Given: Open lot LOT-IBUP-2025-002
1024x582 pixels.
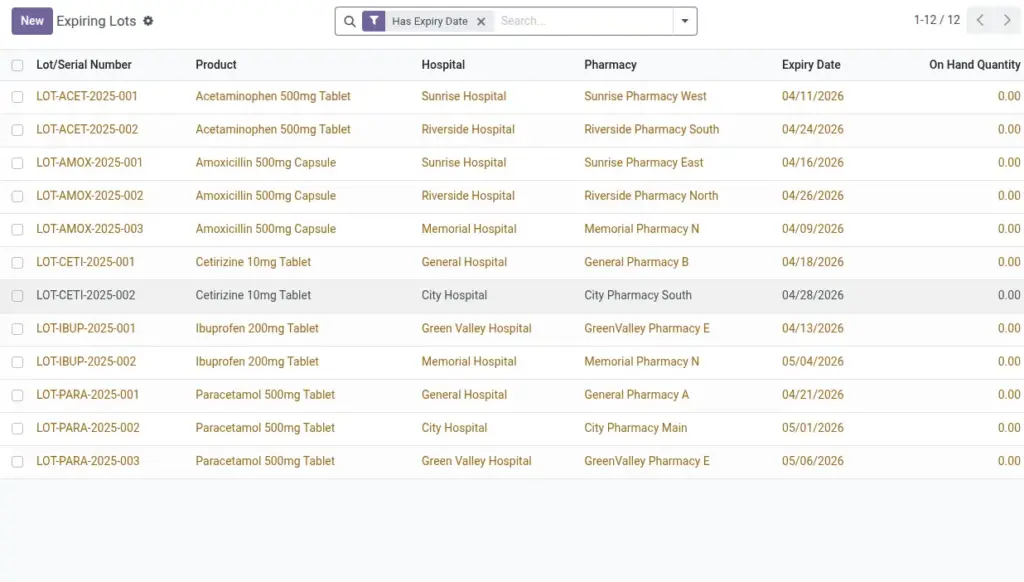Looking at the screenshot, I should [x=86, y=361].
